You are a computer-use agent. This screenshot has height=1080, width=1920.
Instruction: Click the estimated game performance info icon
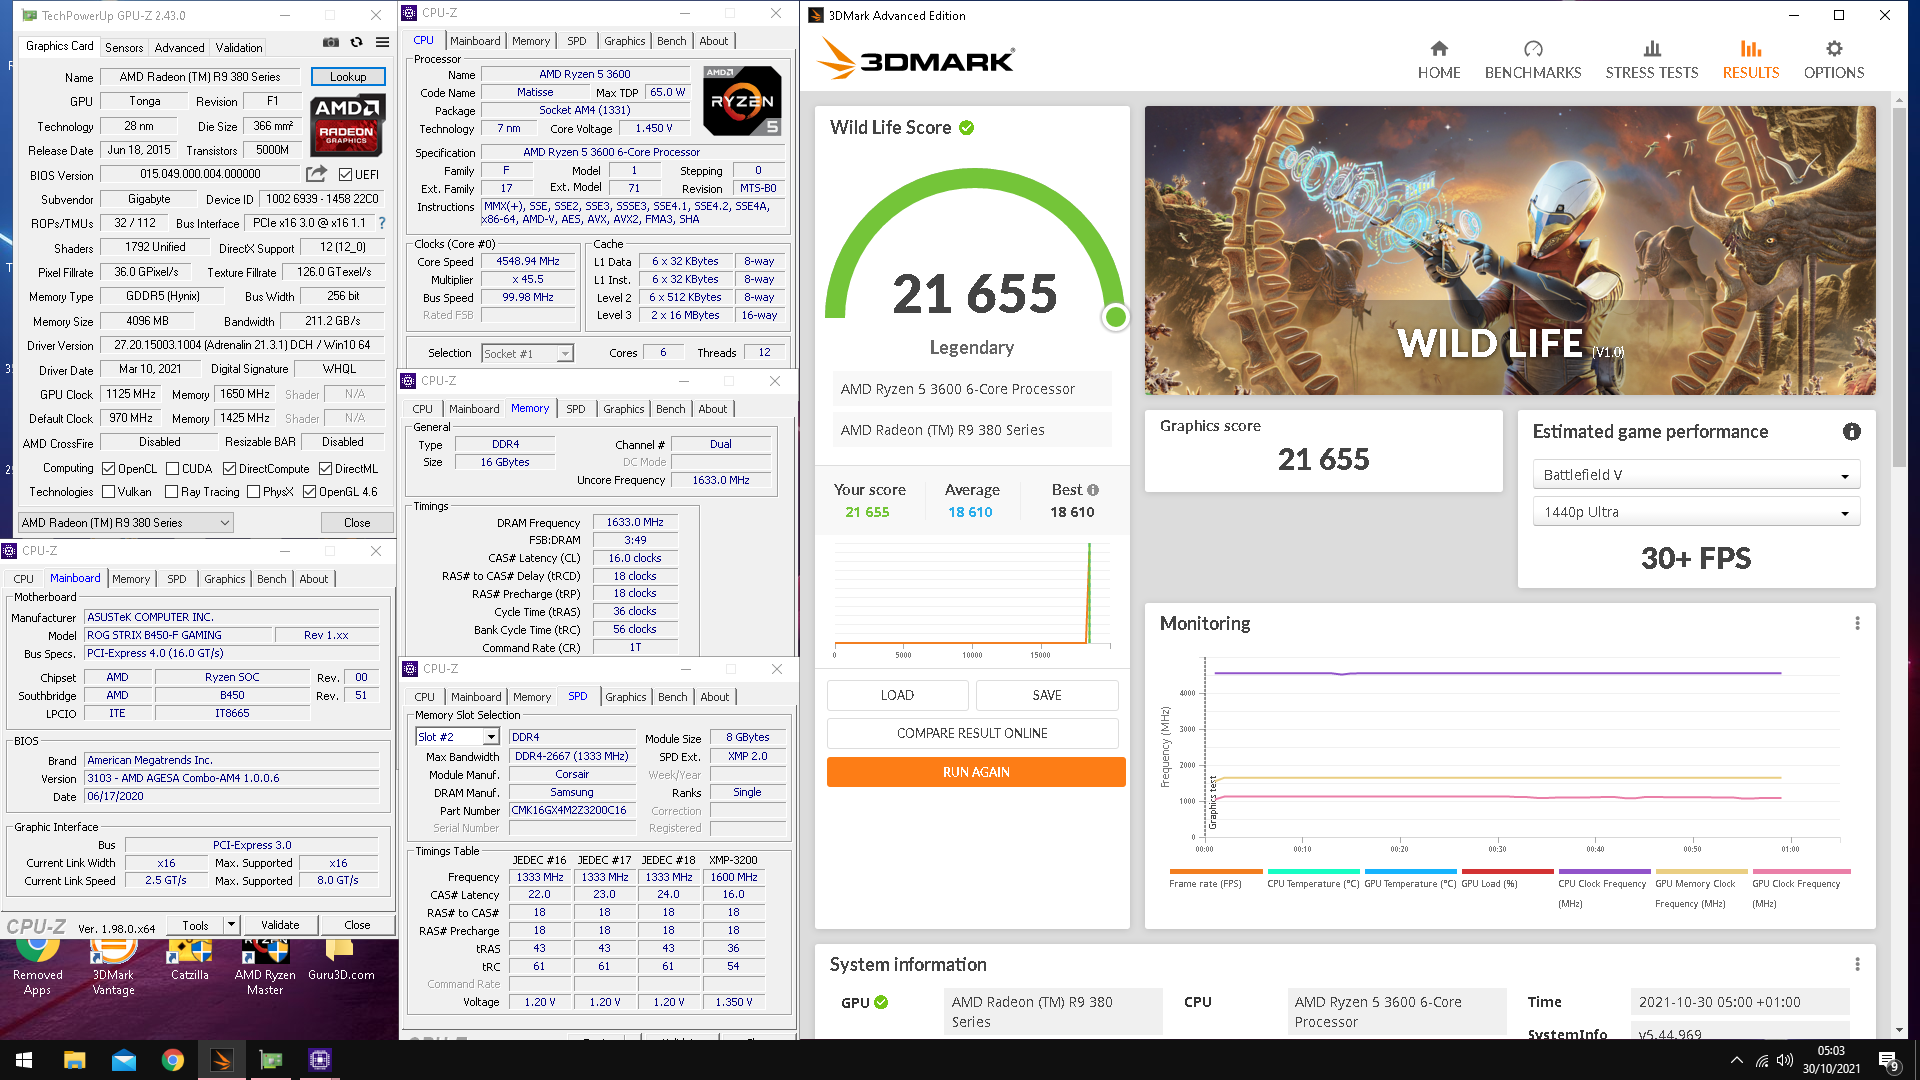(1852, 431)
